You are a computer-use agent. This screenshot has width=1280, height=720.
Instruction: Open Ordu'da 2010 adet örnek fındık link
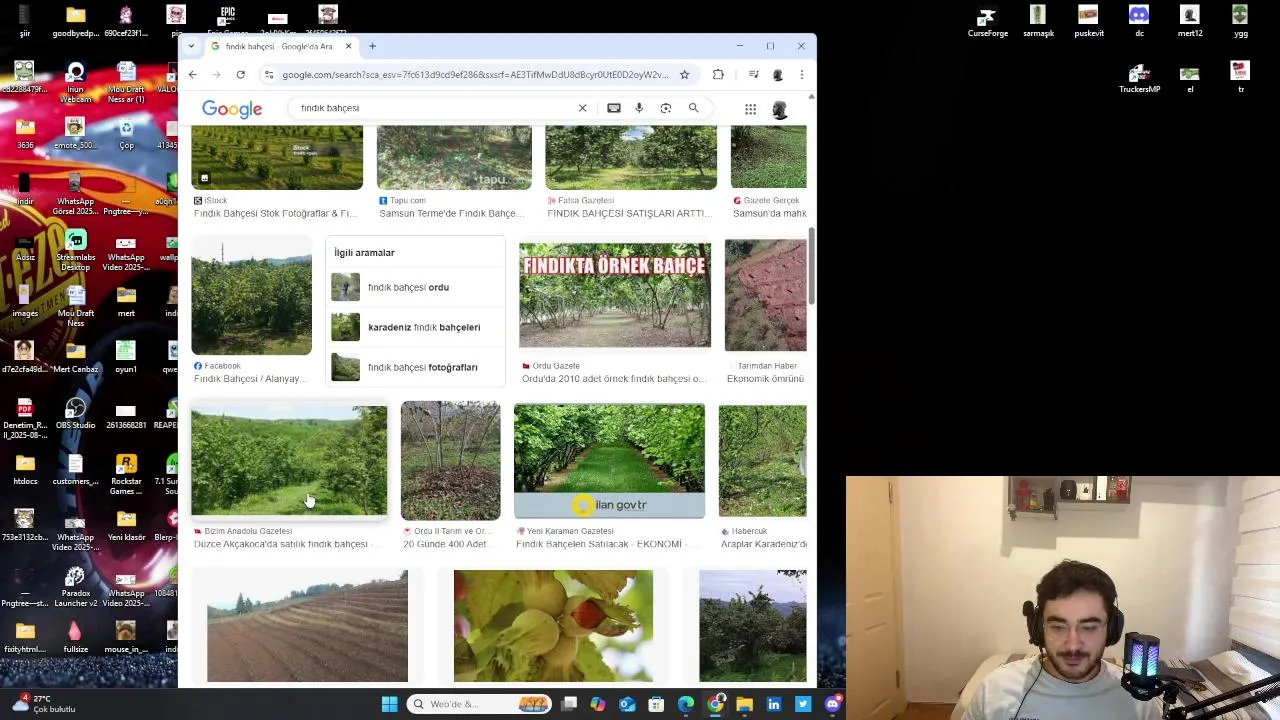click(614, 379)
